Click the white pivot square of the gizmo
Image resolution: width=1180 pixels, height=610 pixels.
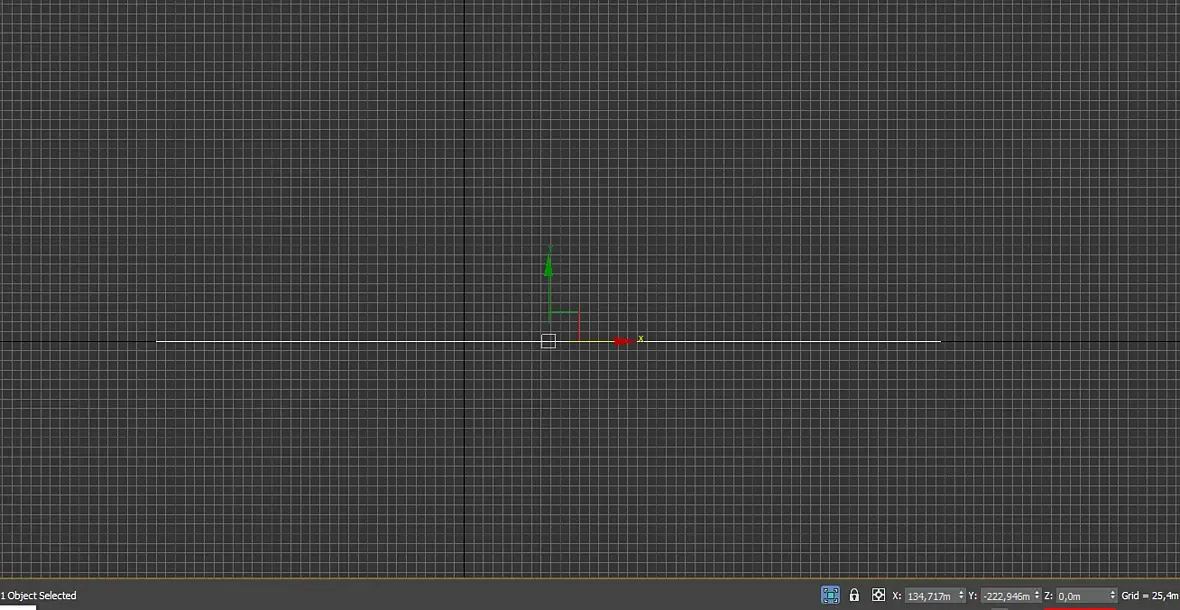549,341
